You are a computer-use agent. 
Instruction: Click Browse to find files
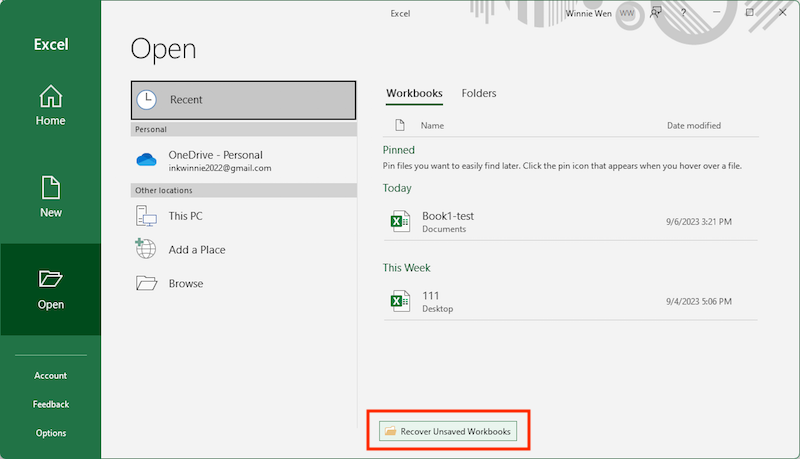coord(243,283)
